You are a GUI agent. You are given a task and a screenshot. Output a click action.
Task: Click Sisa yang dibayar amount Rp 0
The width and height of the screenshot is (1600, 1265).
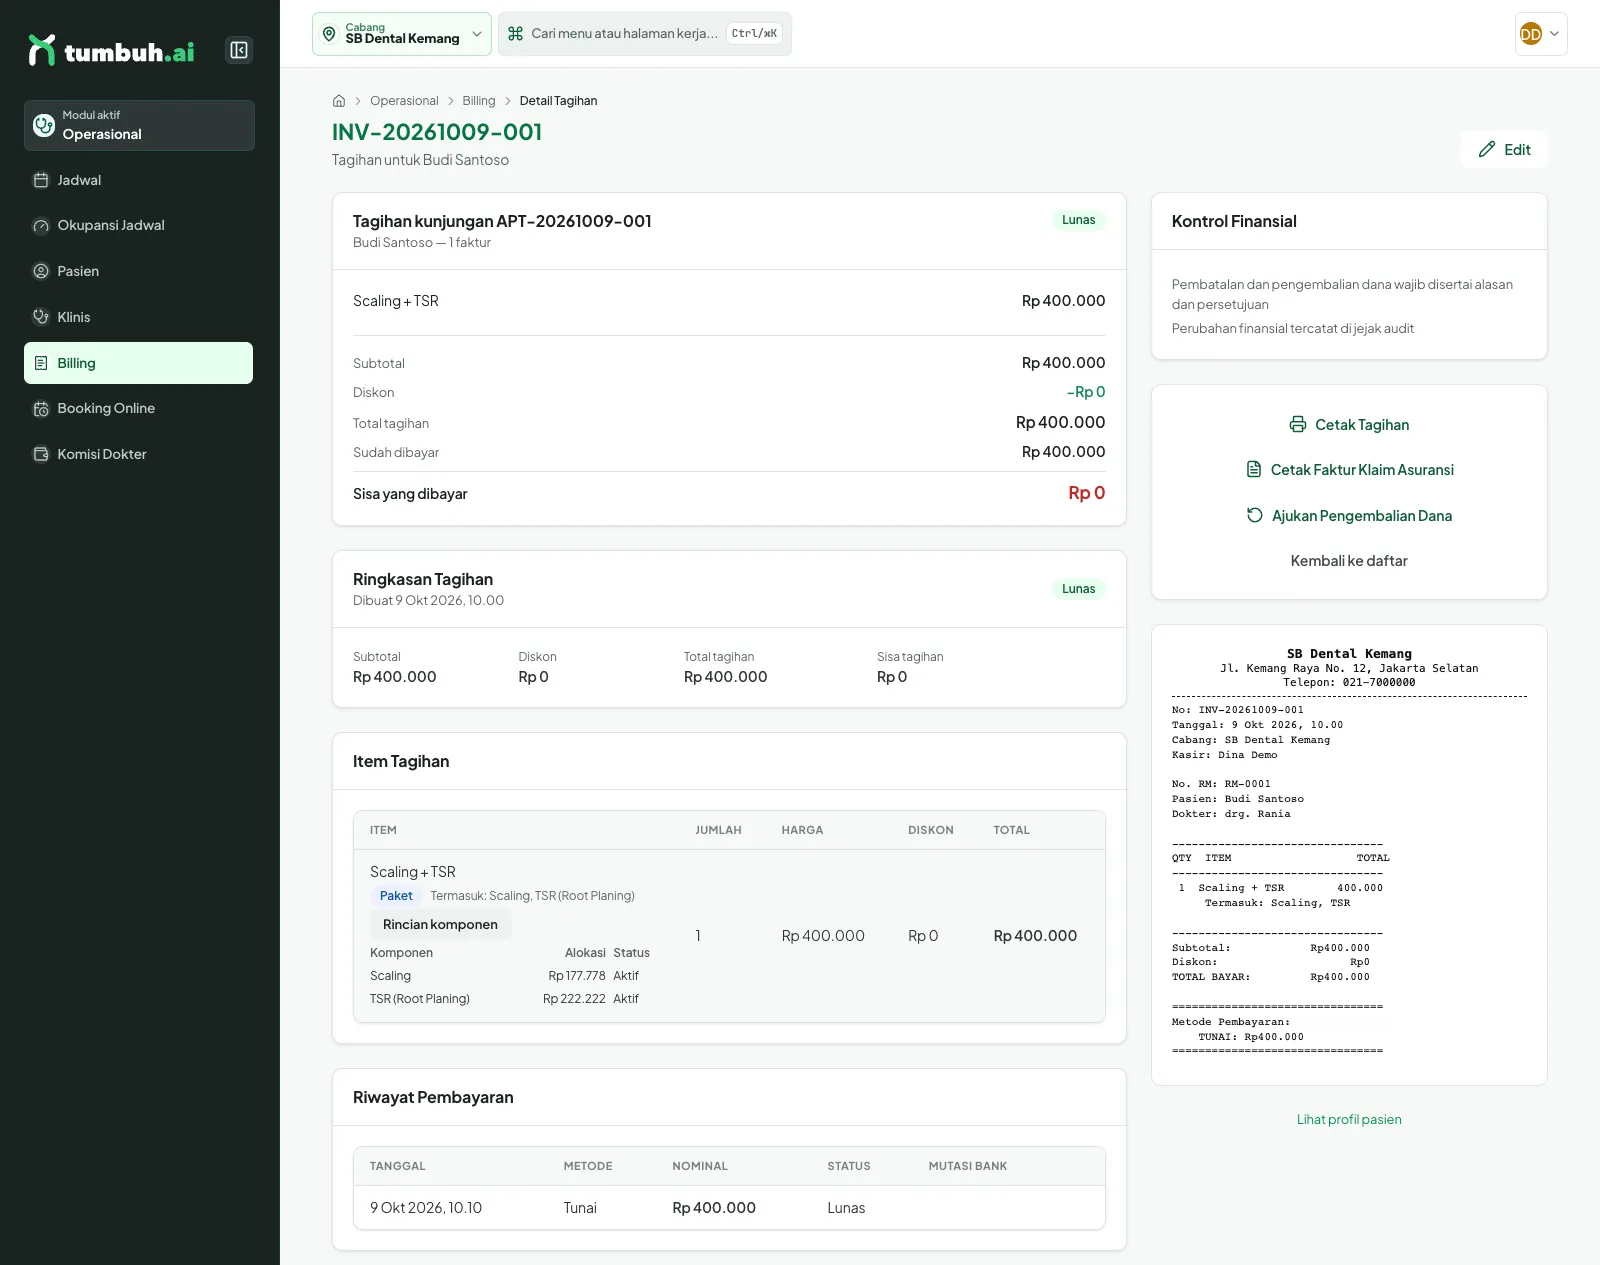1086,493
